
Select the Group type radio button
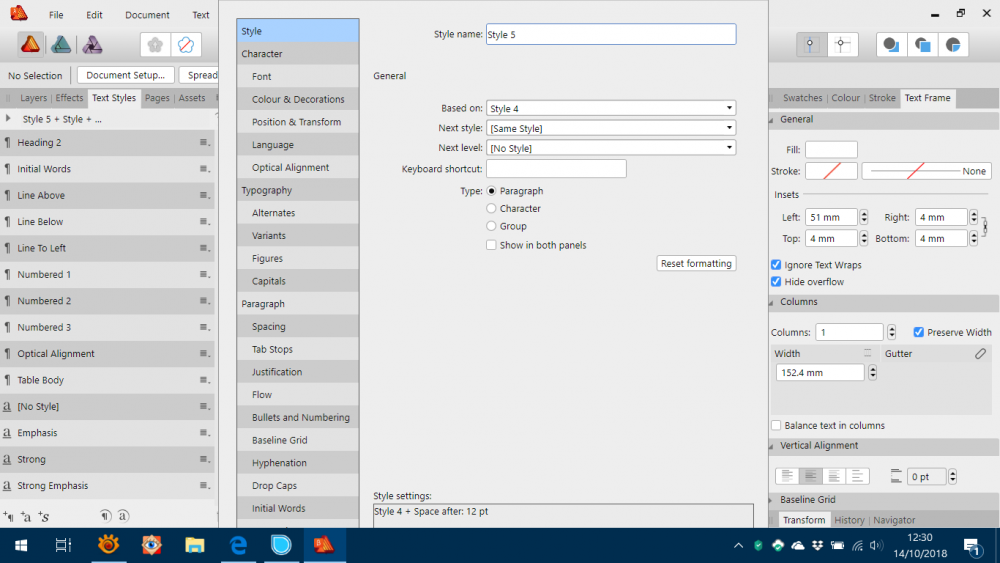[491, 227]
